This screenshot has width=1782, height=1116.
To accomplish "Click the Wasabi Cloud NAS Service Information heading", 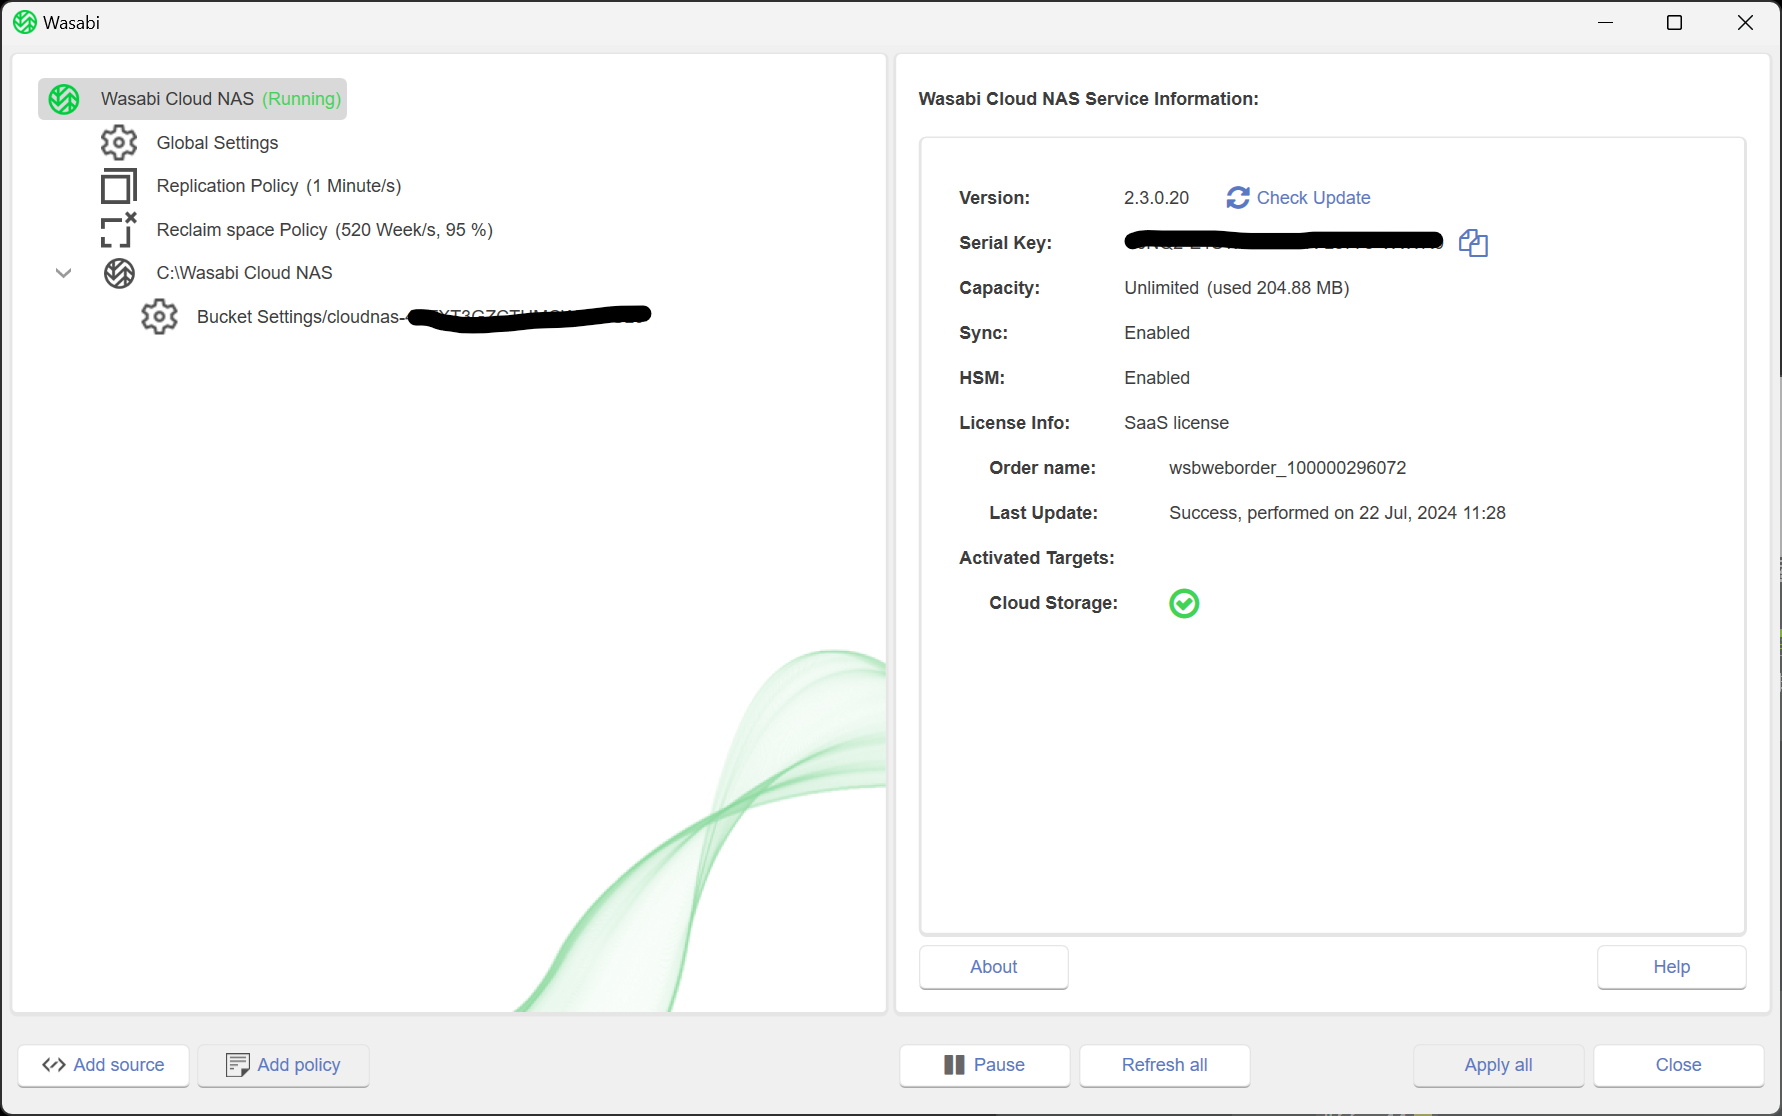I will pyautogui.click(x=1089, y=99).
